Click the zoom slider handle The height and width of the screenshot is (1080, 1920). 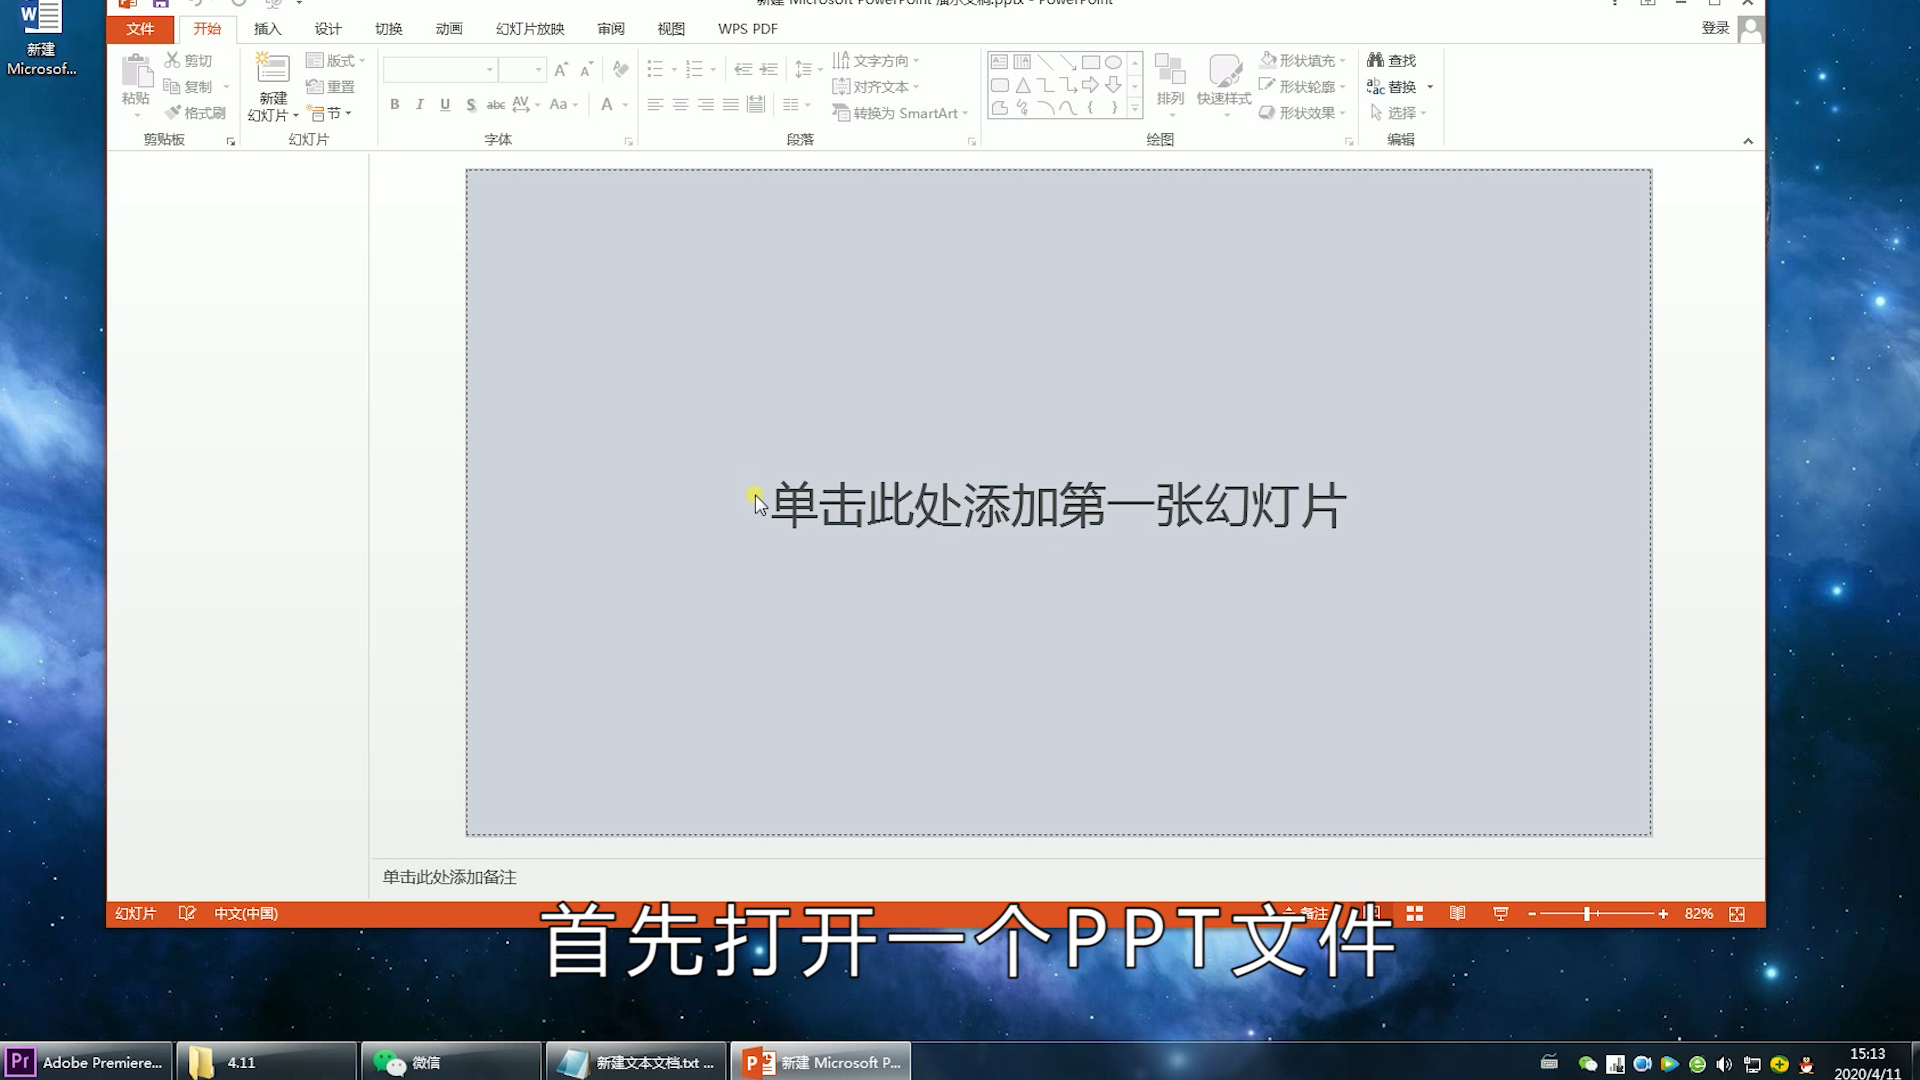(1587, 914)
